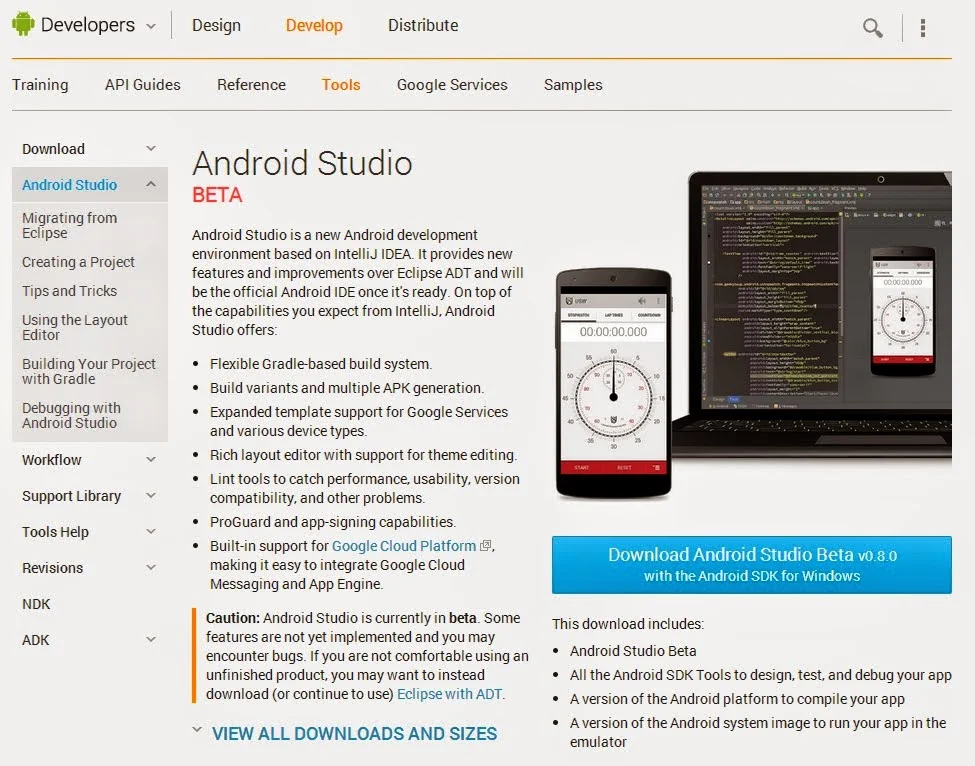Expand the Workflow section chevron
The height and width of the screenshot is (766, 975).
coord(150,459)
